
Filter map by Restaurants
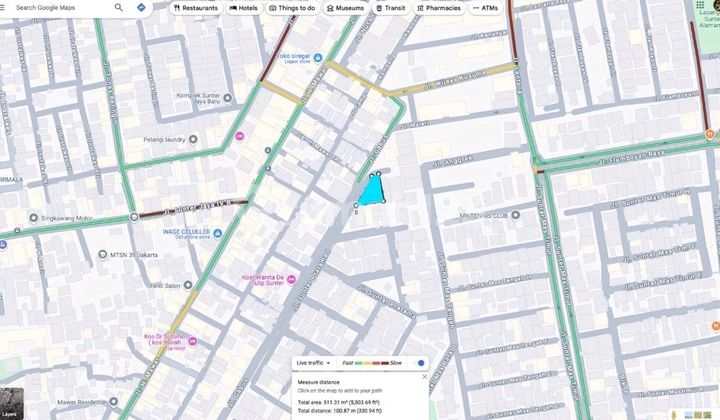point(195,8)
